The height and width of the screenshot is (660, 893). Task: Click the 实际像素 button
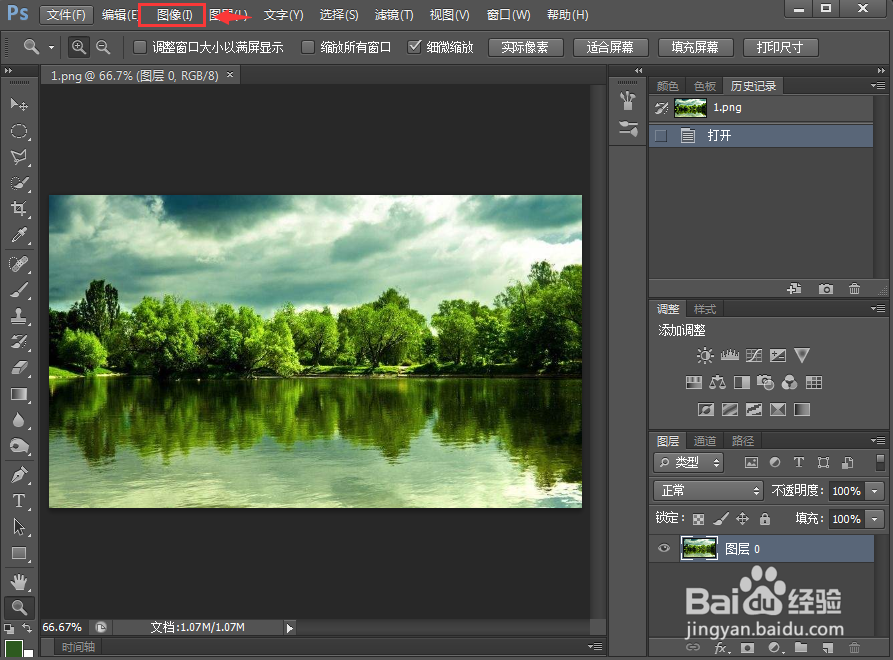525,47
